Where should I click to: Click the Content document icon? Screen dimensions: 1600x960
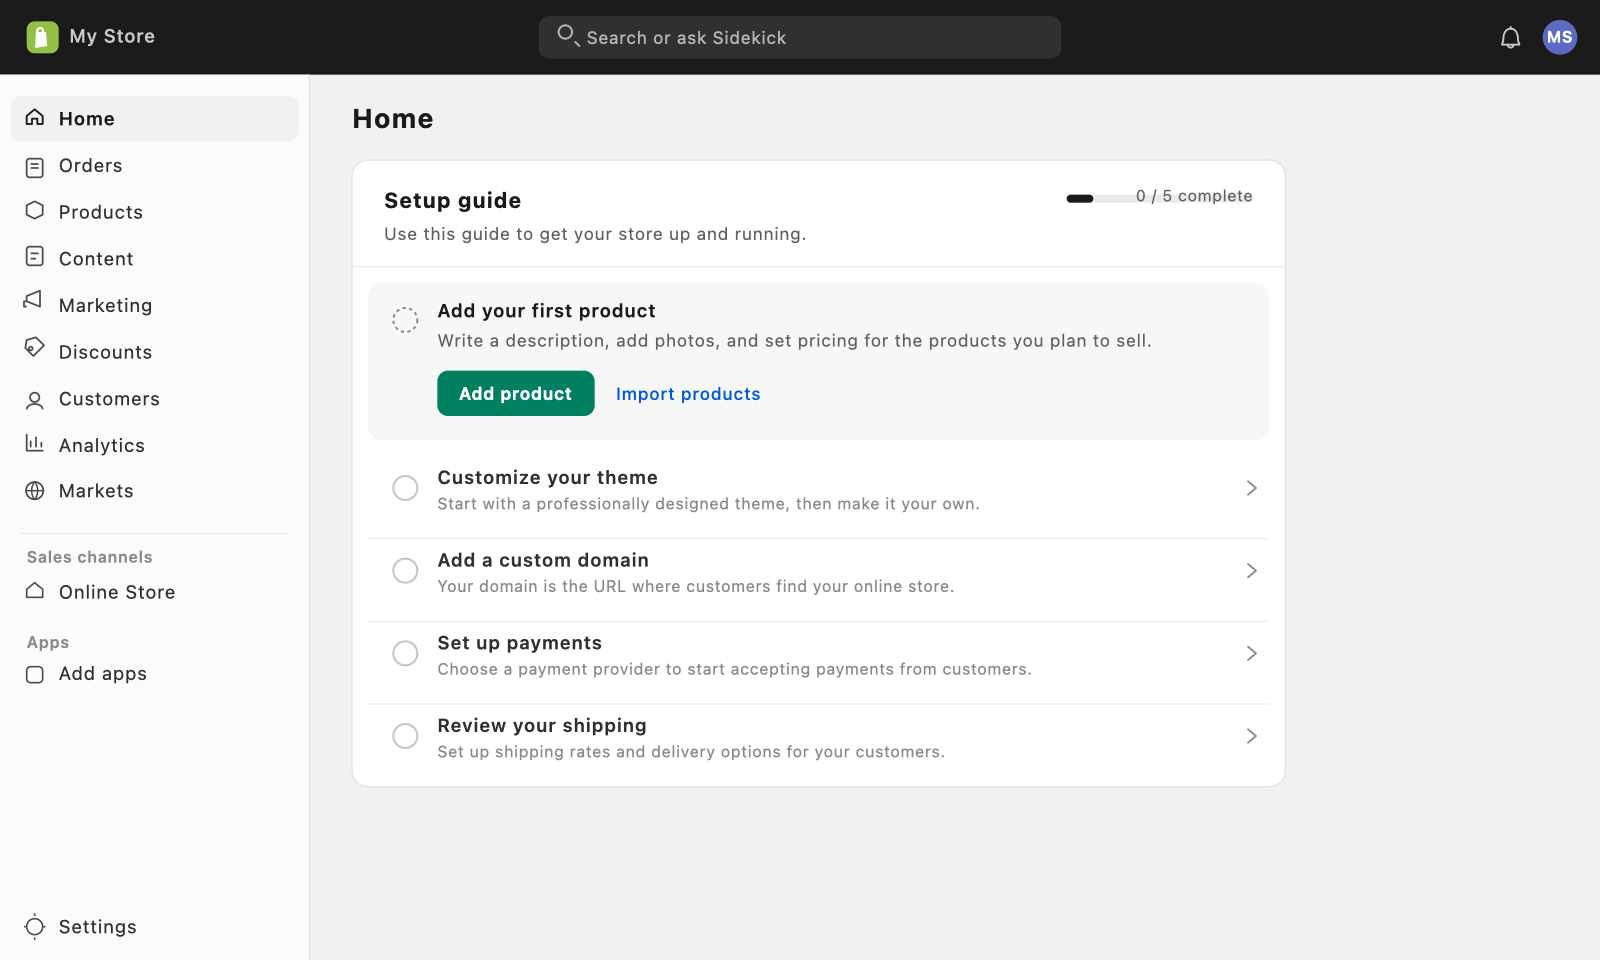pos(35,257)
